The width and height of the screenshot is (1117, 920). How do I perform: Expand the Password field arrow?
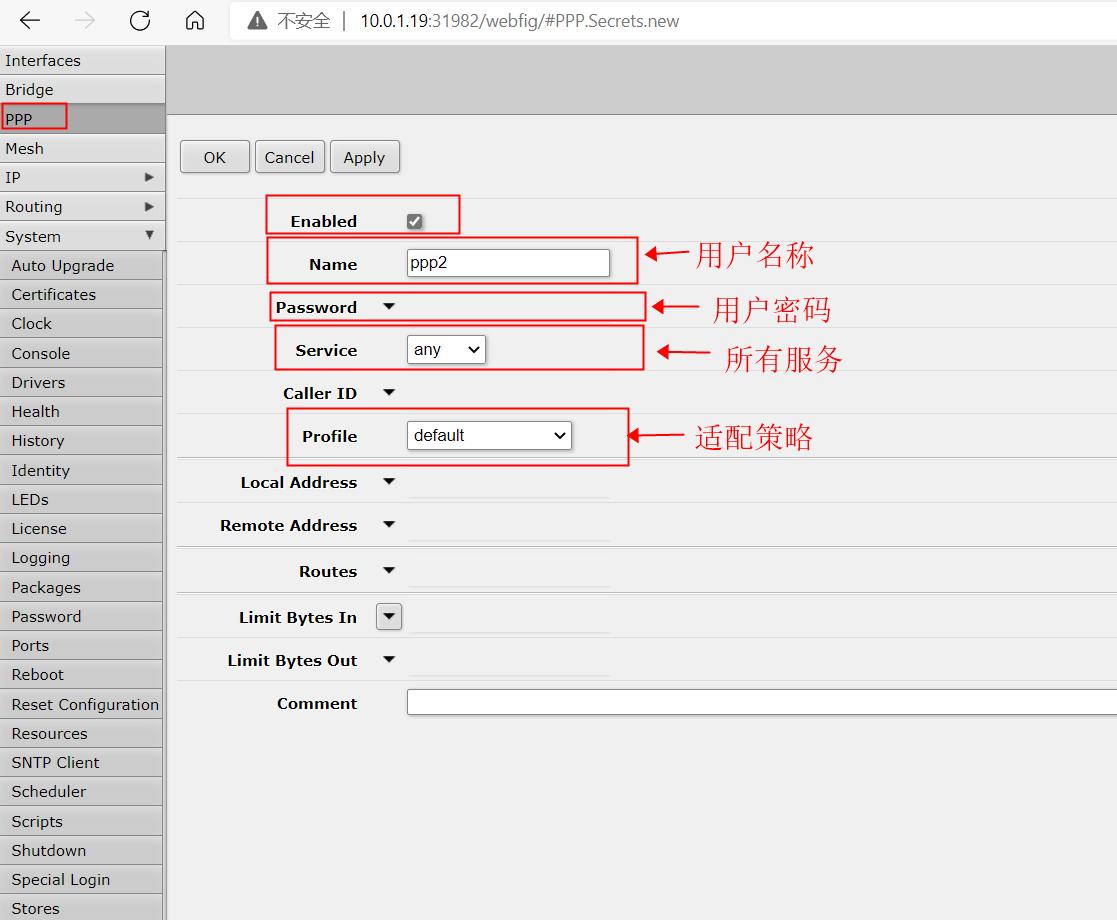pos(389,307)
